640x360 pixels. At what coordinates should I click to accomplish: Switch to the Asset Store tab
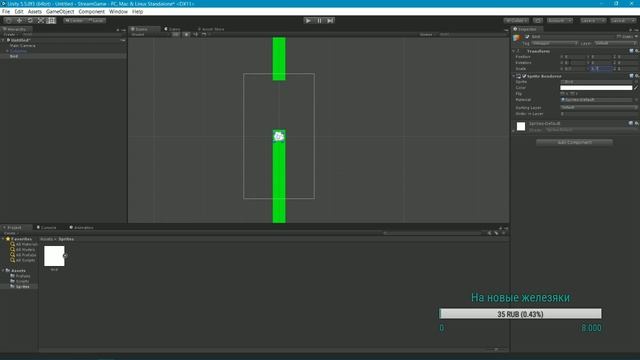pos(211,29)
